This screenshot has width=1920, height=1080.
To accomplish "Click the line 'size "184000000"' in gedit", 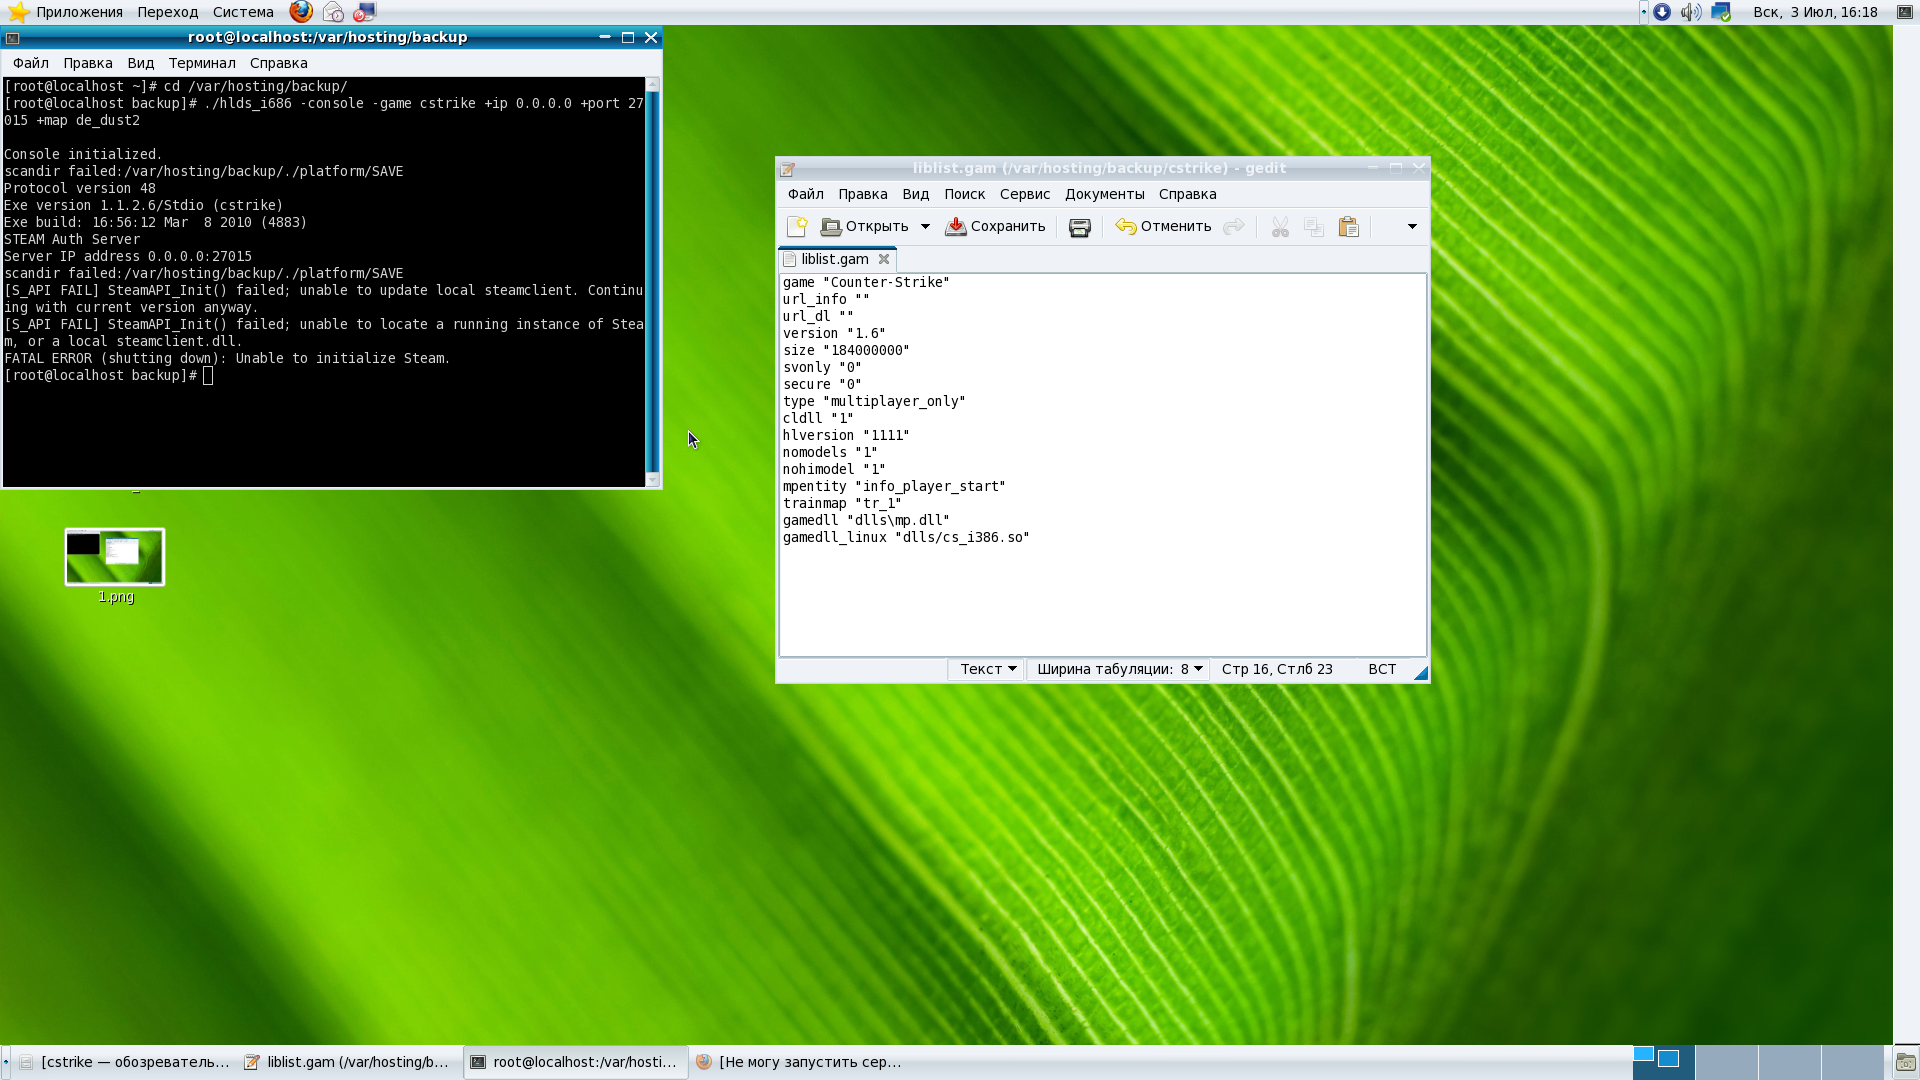I will [x=846, y=351].
